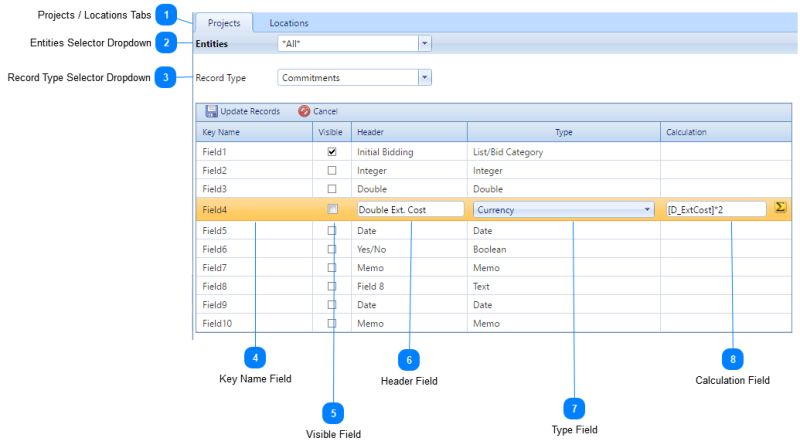Click the Type column header

[x=564, y=132]
